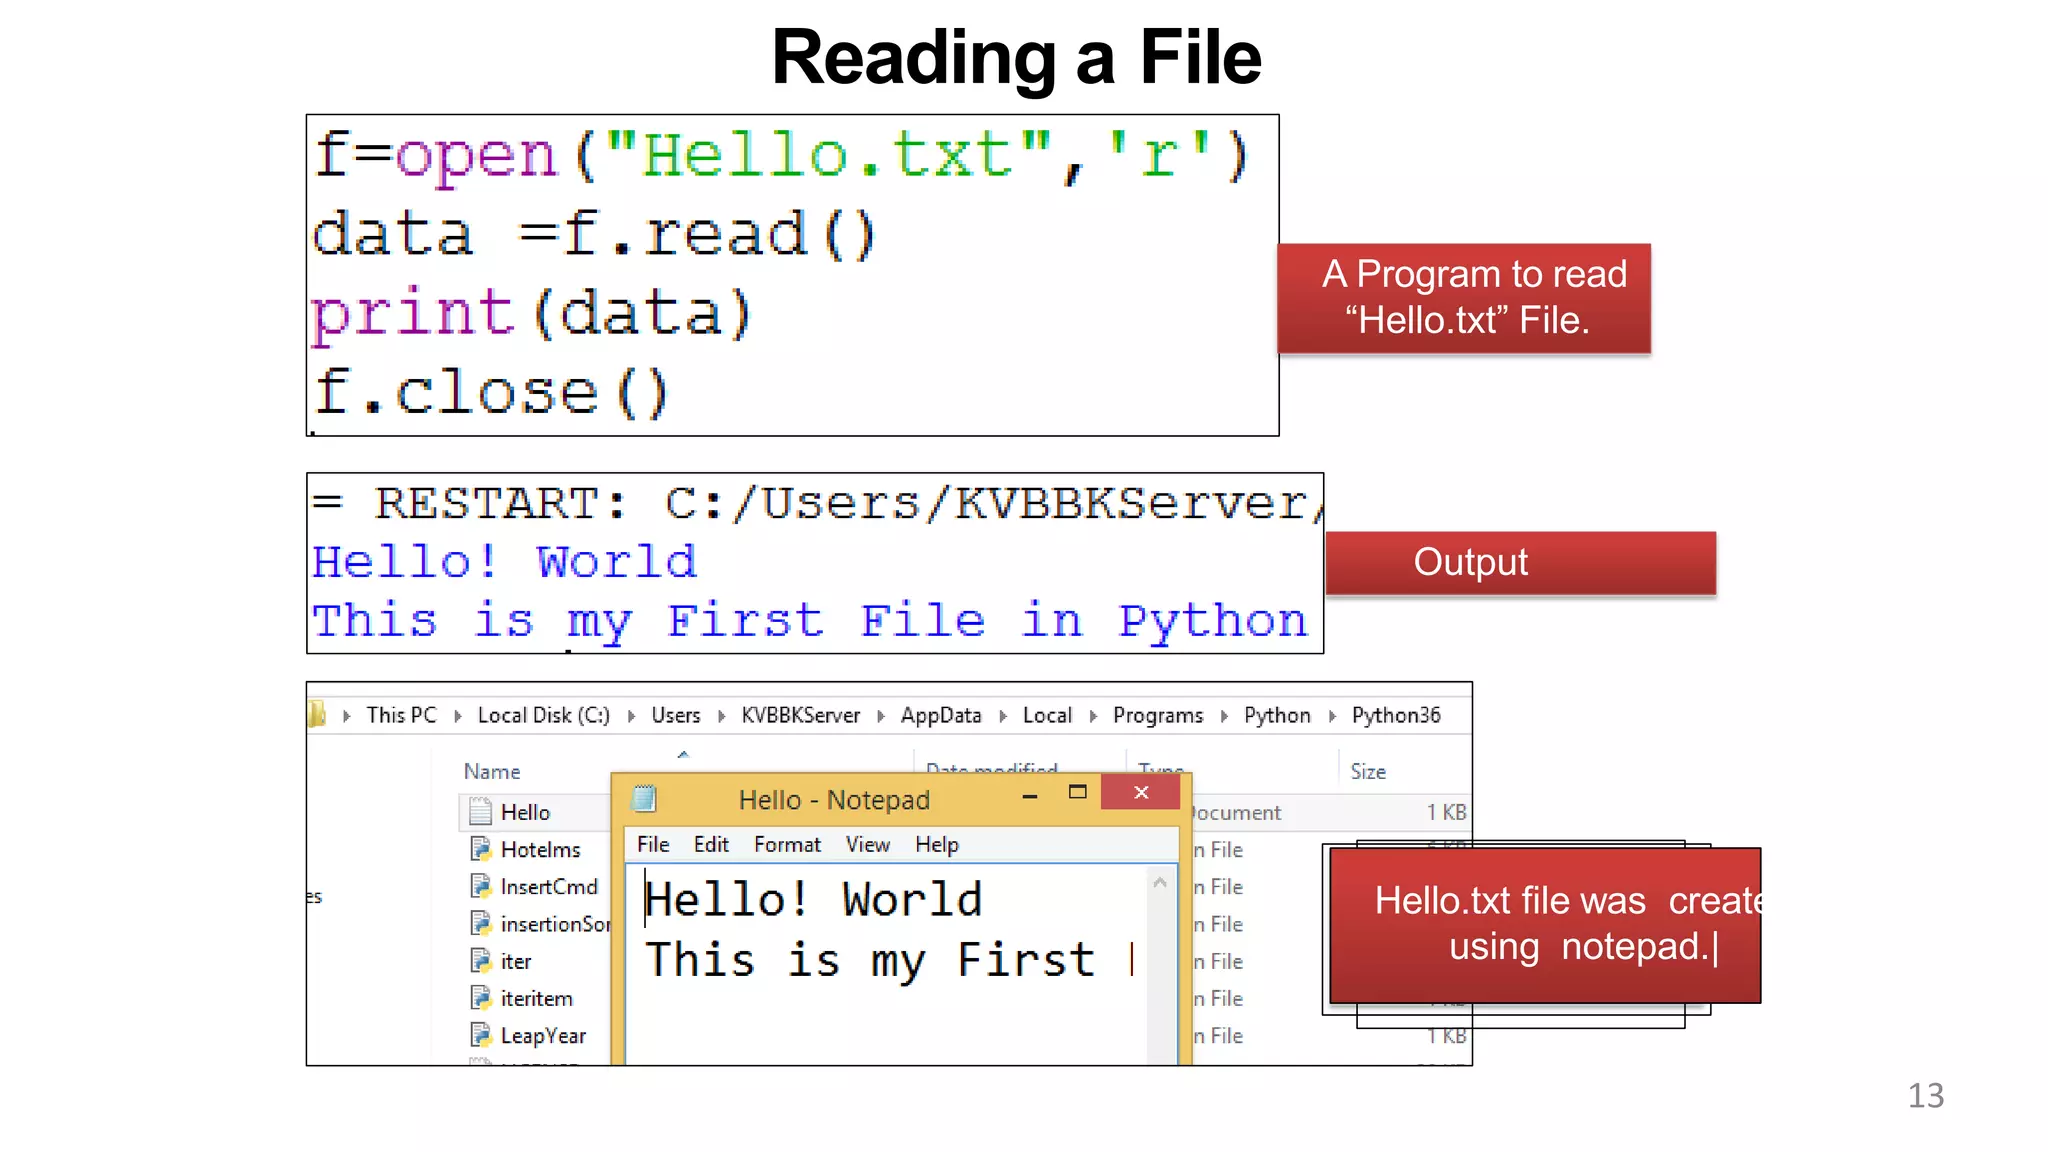Click the iter Python file icon

(481, 961)
